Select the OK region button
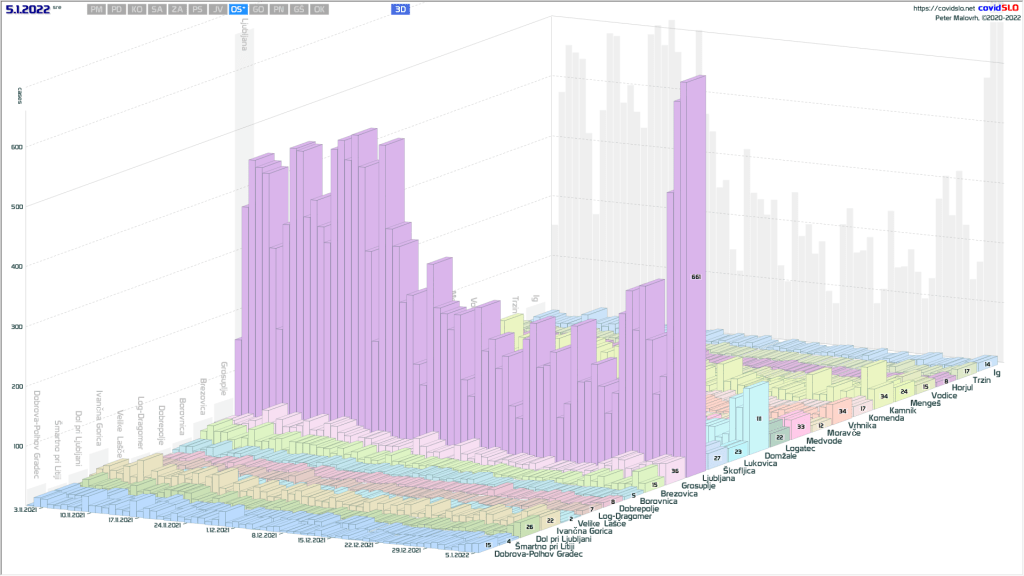1024x576 pixels. [x=318, y=9]
